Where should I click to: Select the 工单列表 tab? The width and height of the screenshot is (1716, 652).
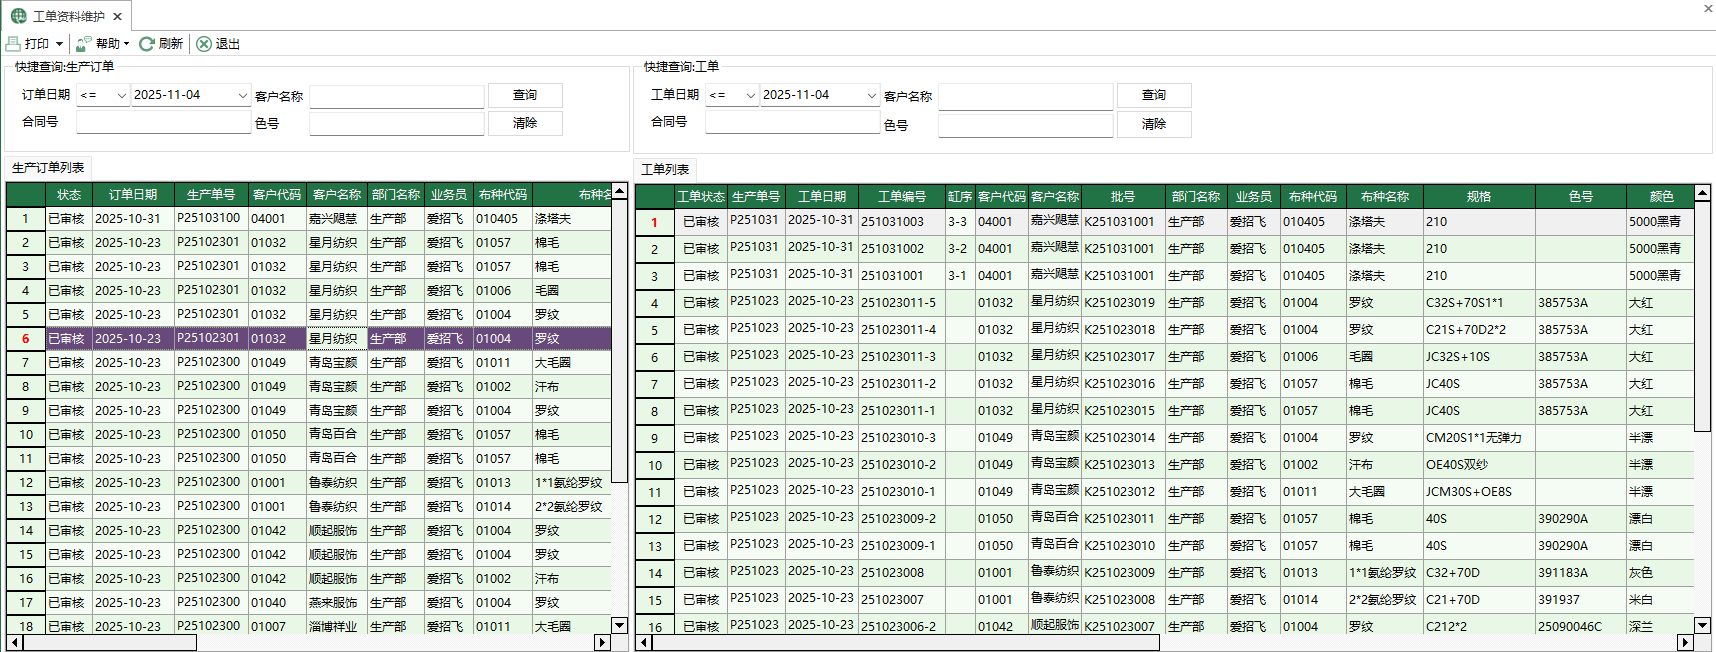click(x=665, y=170)
